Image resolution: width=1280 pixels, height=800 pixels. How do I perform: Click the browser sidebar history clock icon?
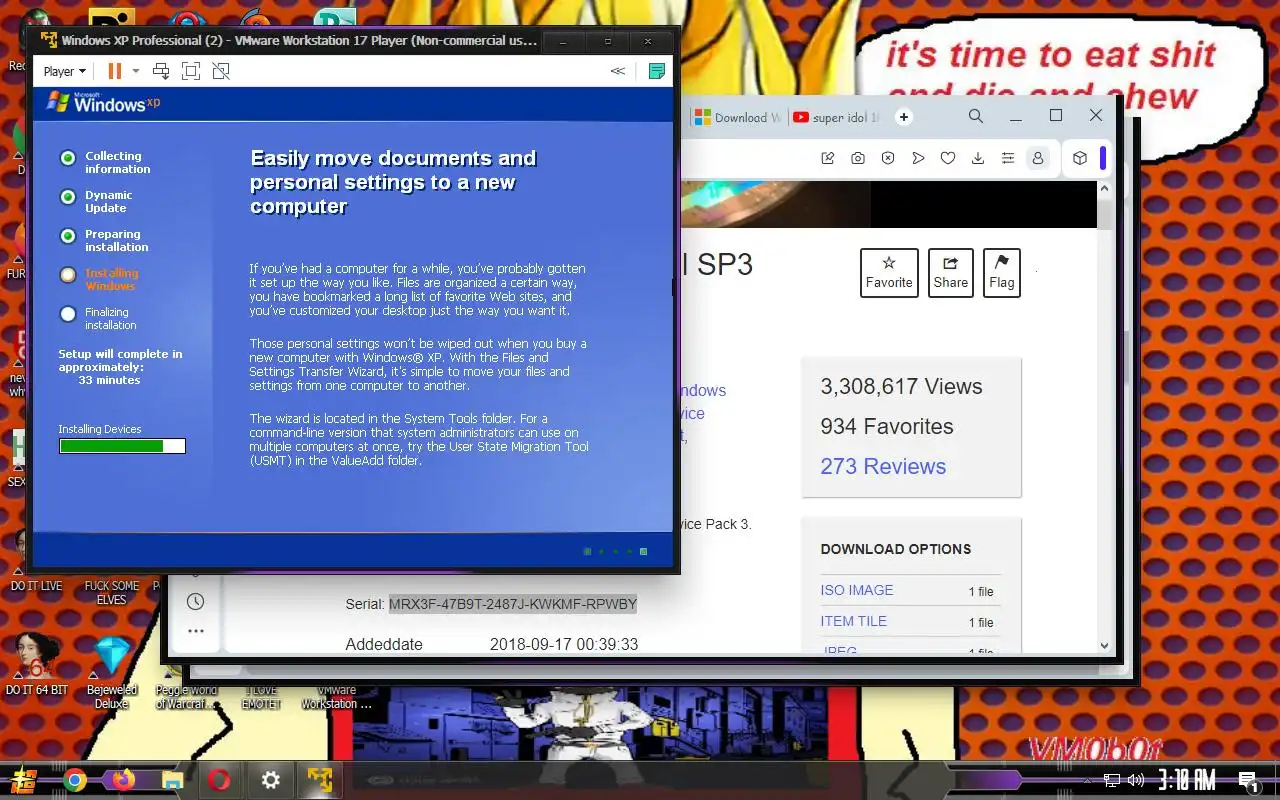(x=195, y=601)
